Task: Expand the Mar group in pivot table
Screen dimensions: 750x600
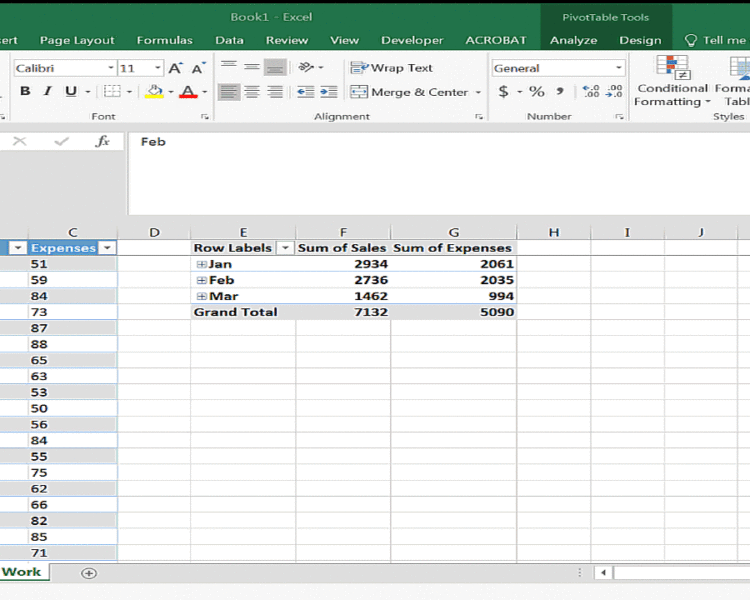Action: (x=201, y=296)
